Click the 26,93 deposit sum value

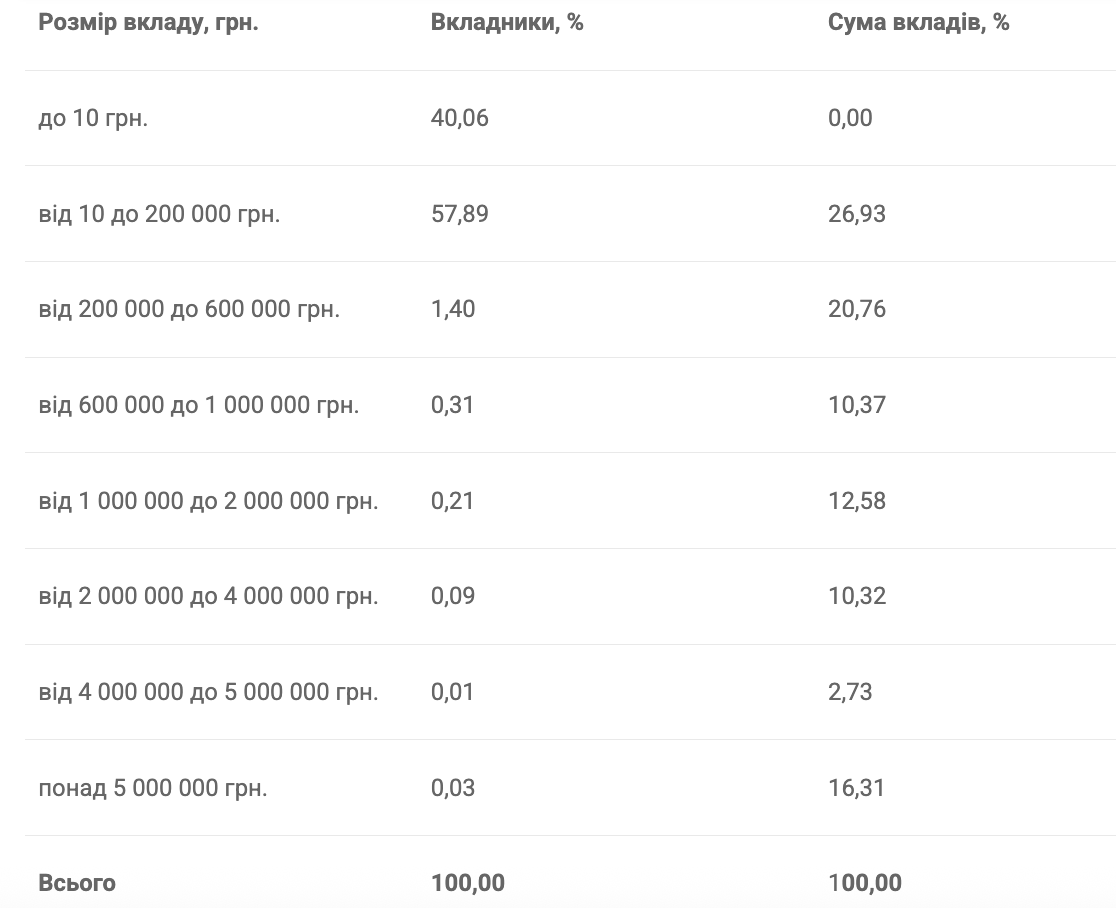pos(856,214)
